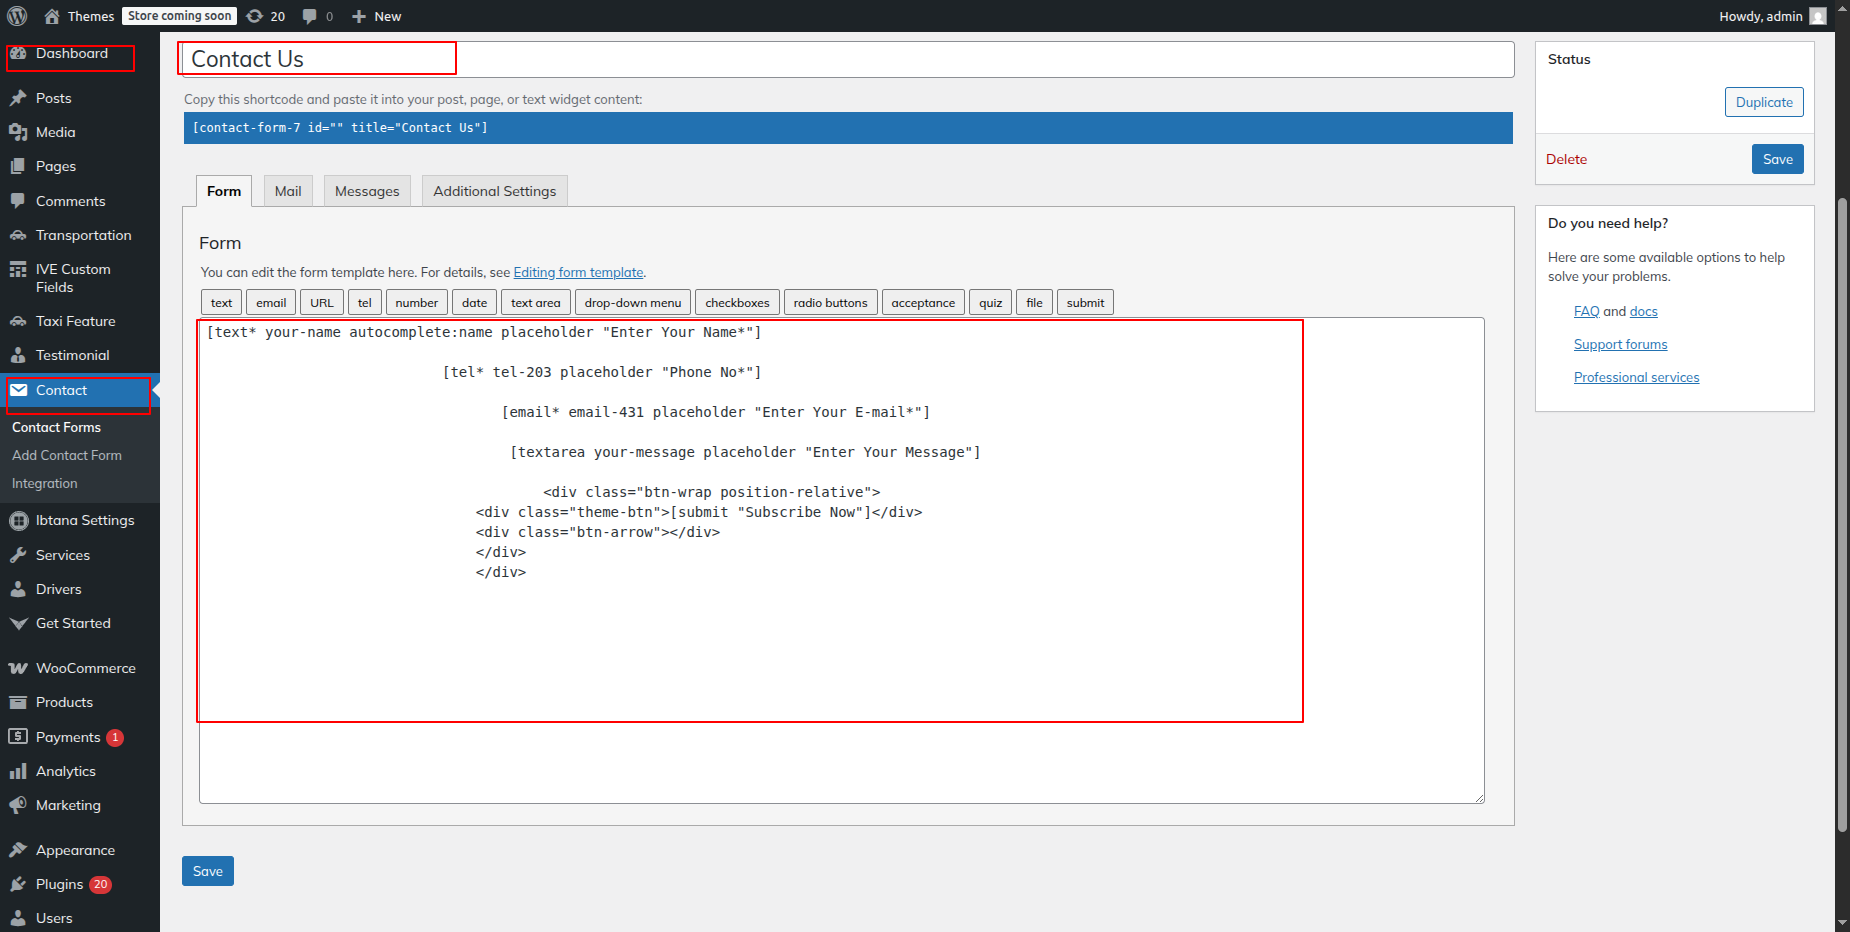
Task: Click the page vertical scrollbar
Action: [1842, 500]
